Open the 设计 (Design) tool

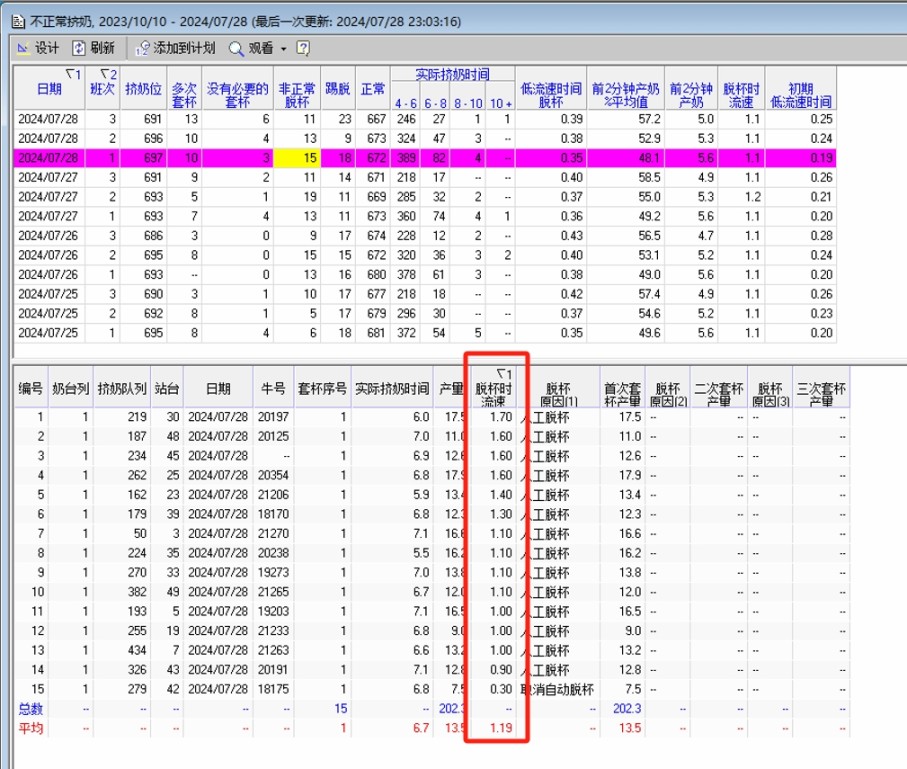[x=38, y=48]
